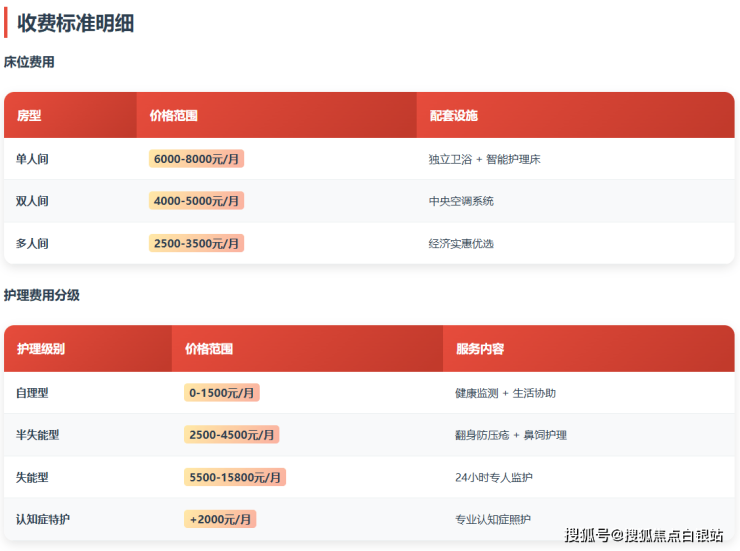The height and width of the screenshot is (551, 740).
Task: Click the 服务内容 column header
Action: (480, 349)
